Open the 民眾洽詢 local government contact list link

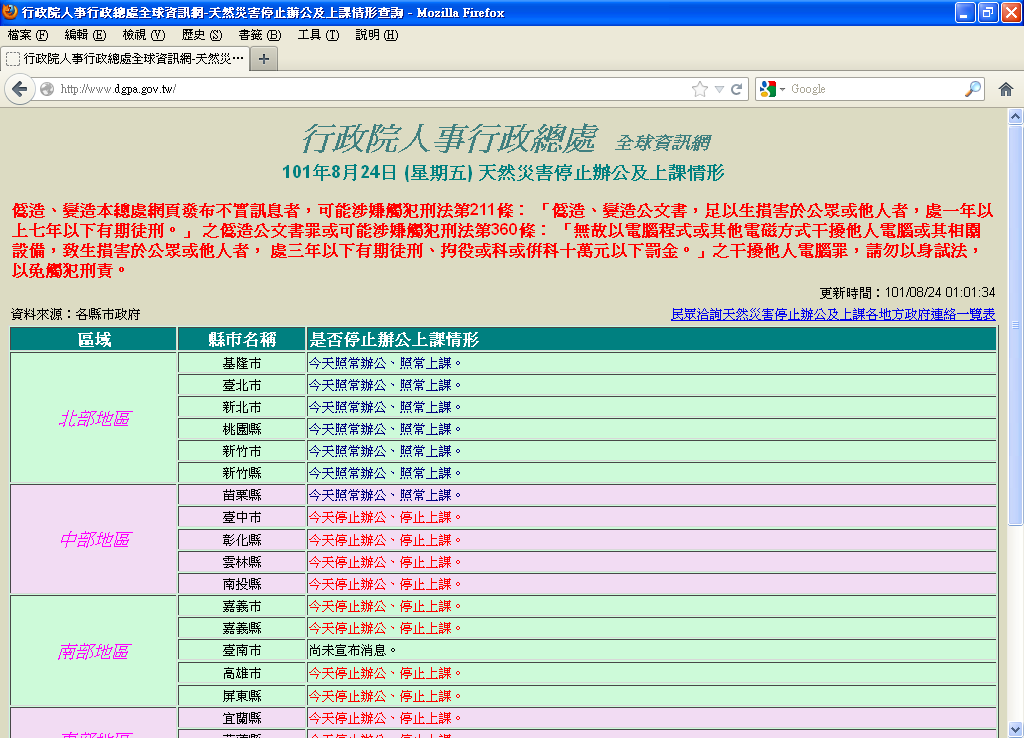pos(833,314)
